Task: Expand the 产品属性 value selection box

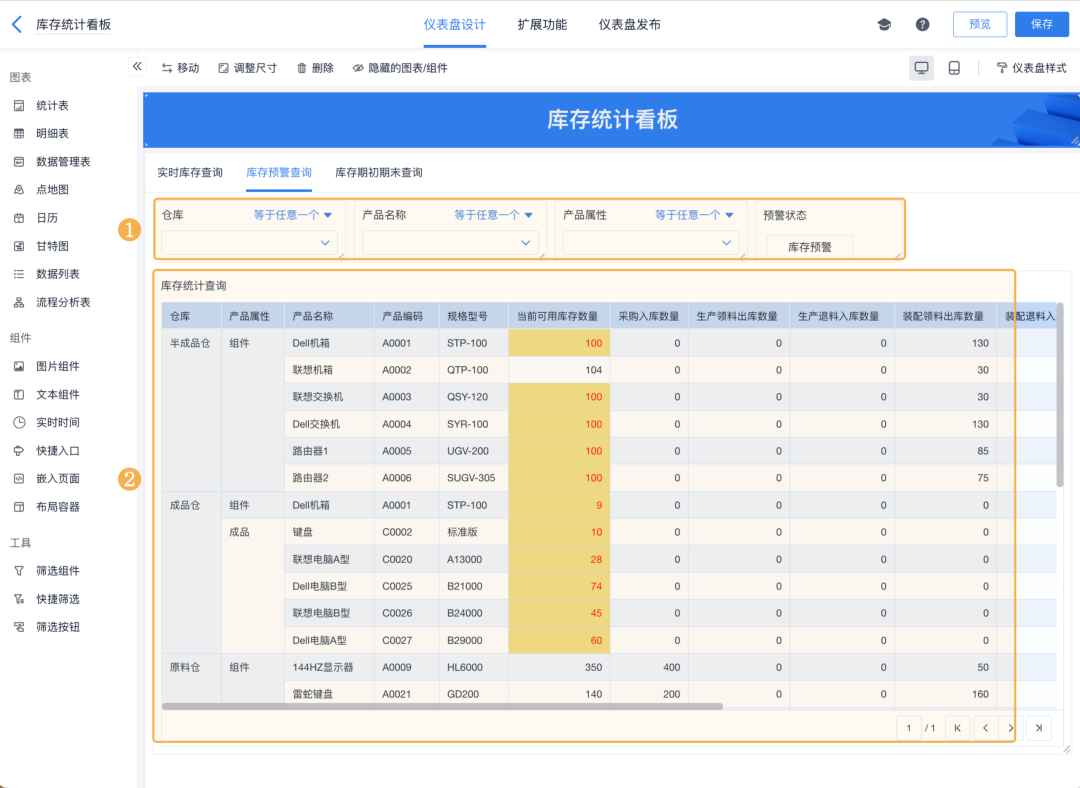Action: [651, 242]
